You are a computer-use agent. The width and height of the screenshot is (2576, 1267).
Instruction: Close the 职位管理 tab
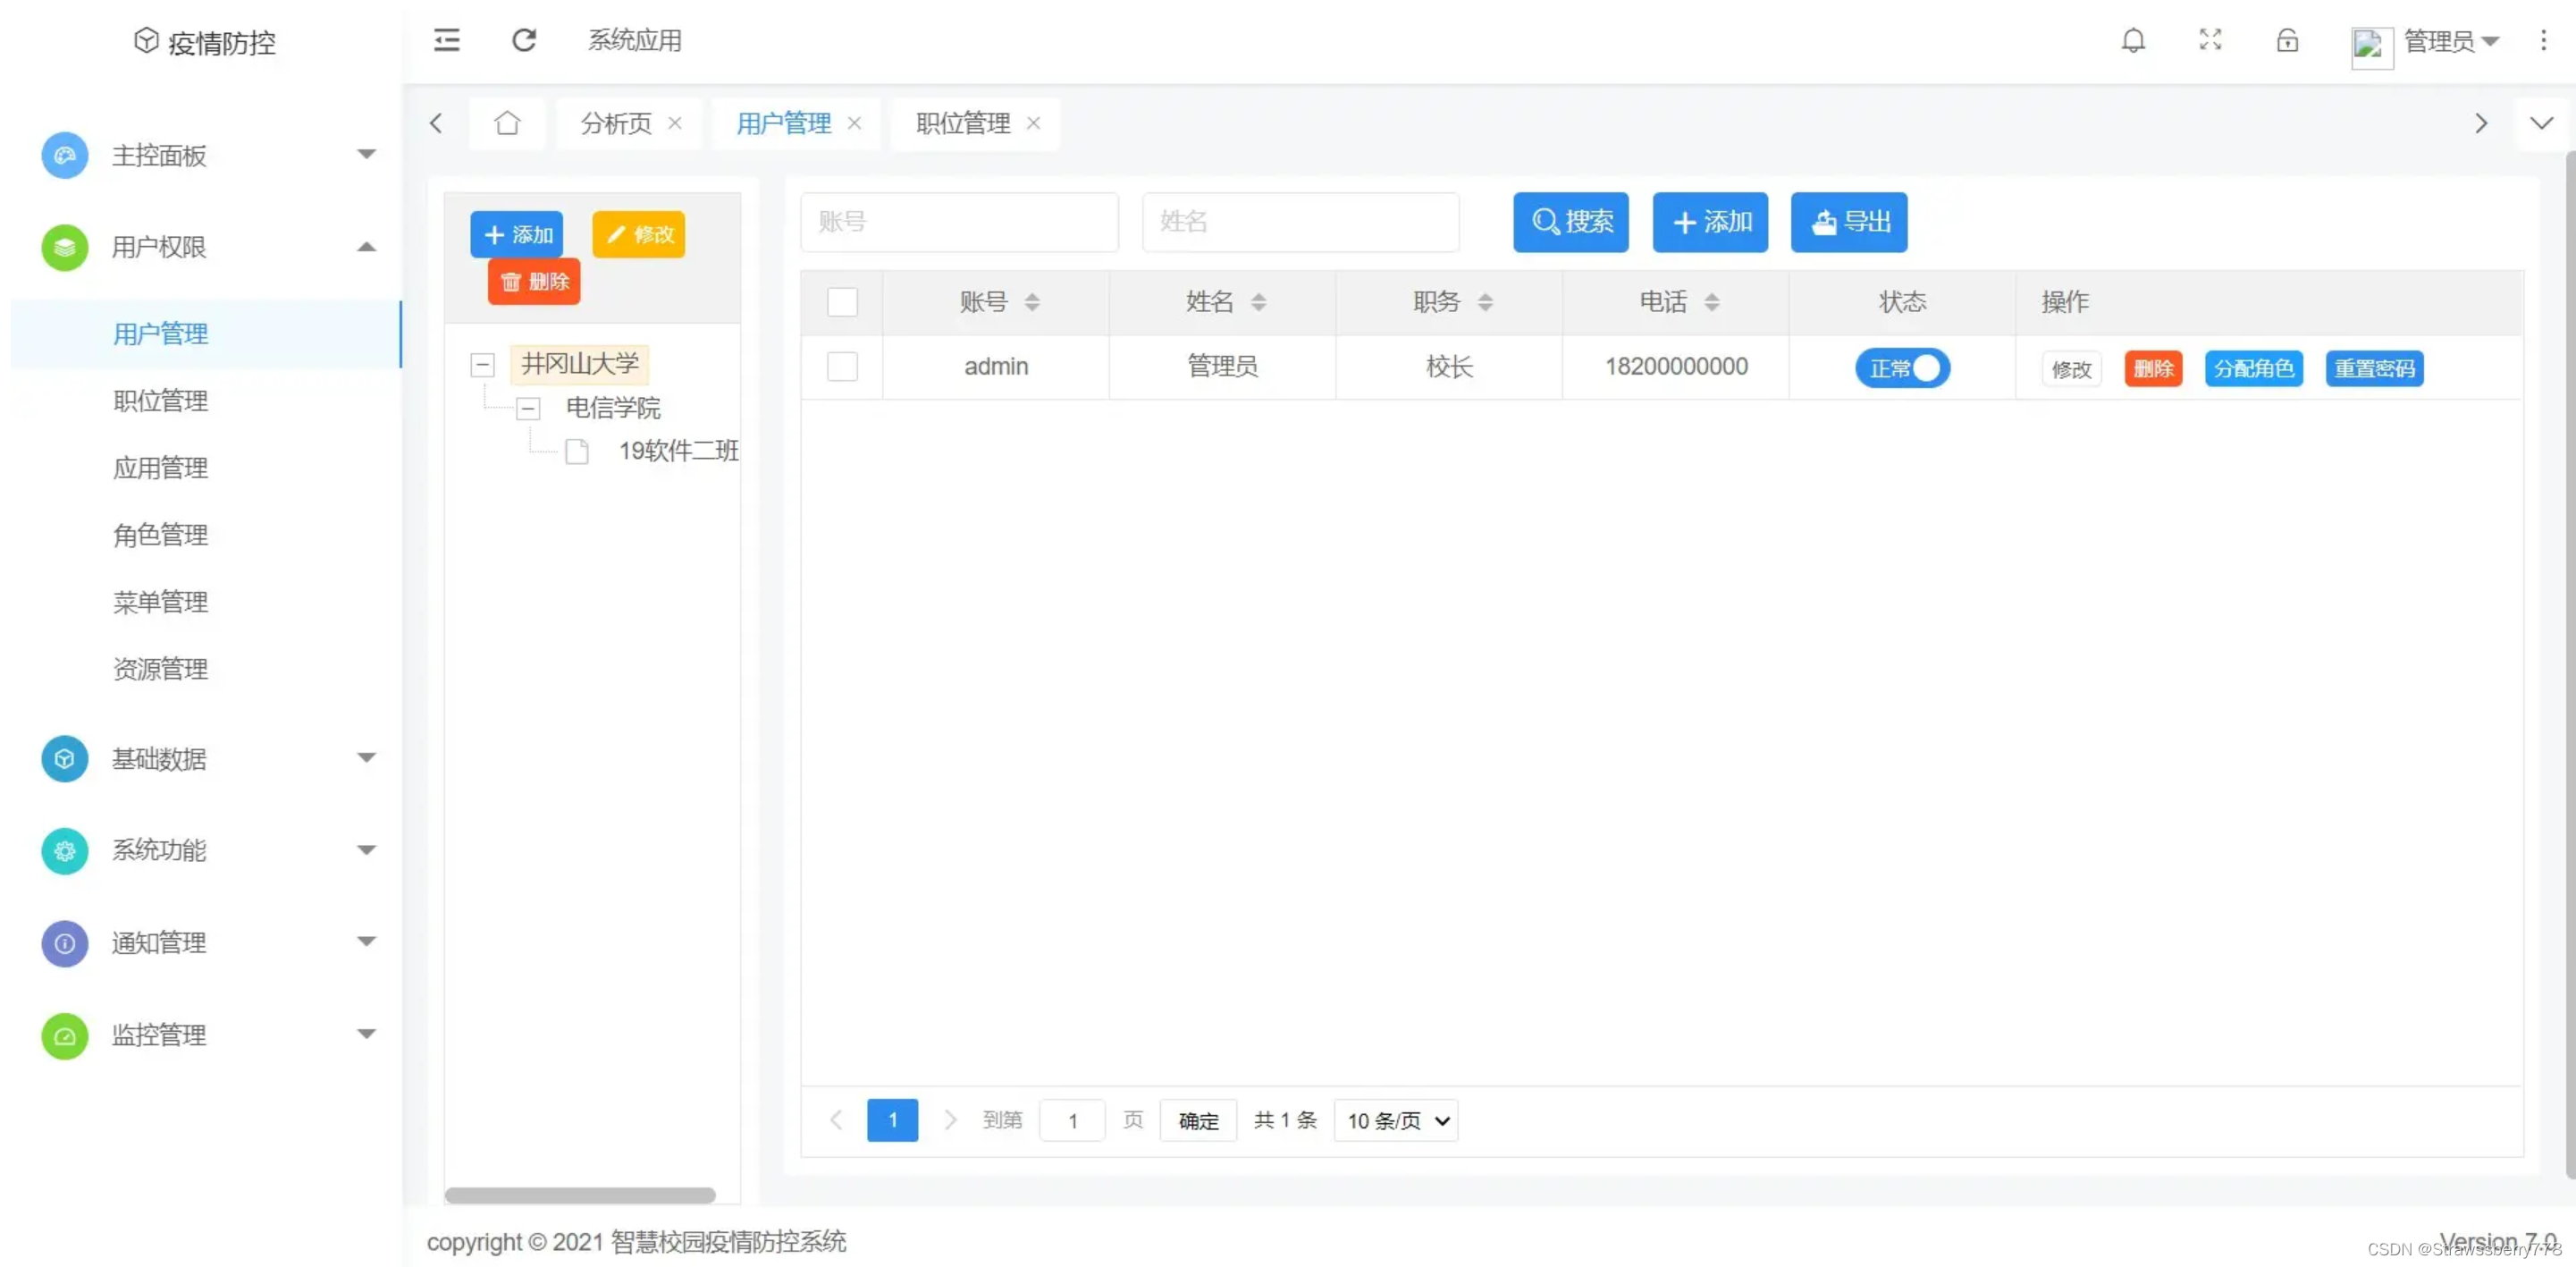pos(1033,123)
